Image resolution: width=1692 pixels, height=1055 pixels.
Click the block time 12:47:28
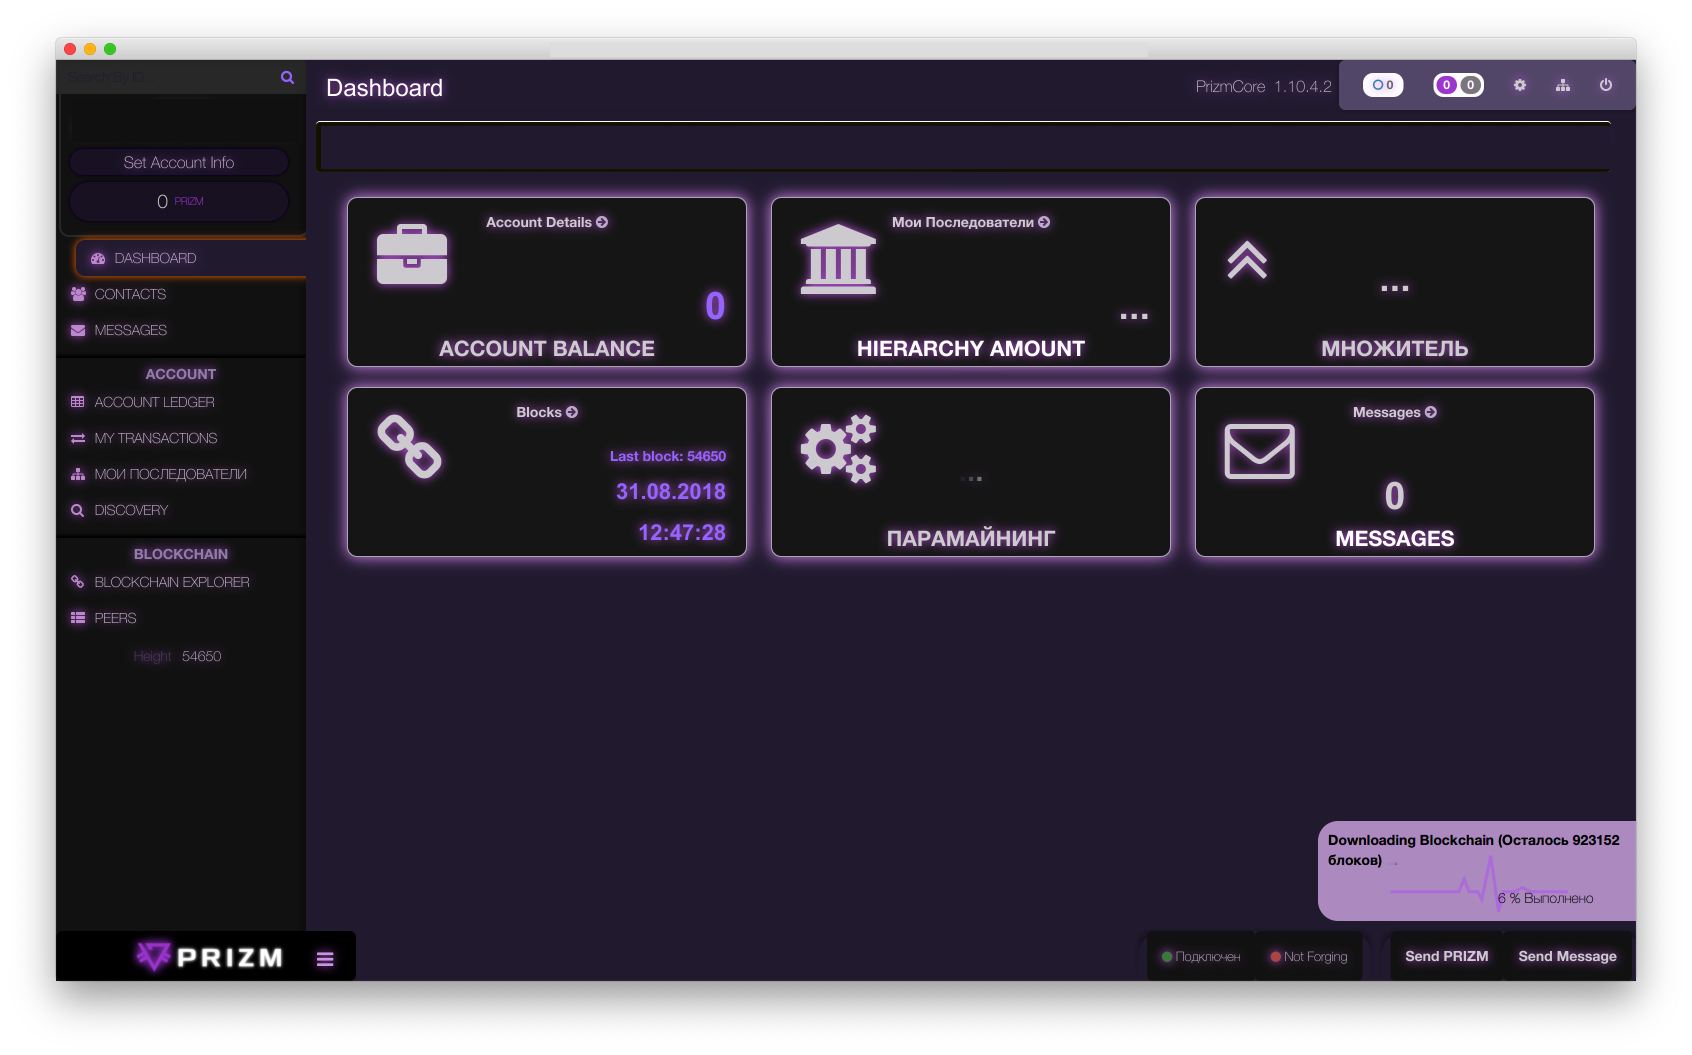point(682,532)
